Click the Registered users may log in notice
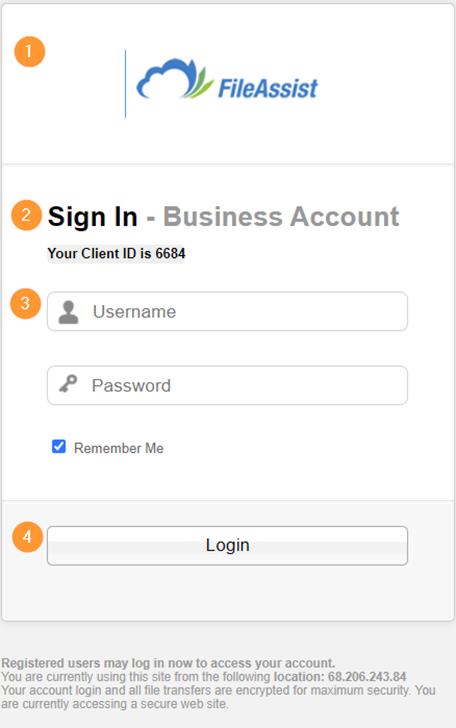Image resolution: width=456 pixels, height=728 pixels. coord(168,663)
